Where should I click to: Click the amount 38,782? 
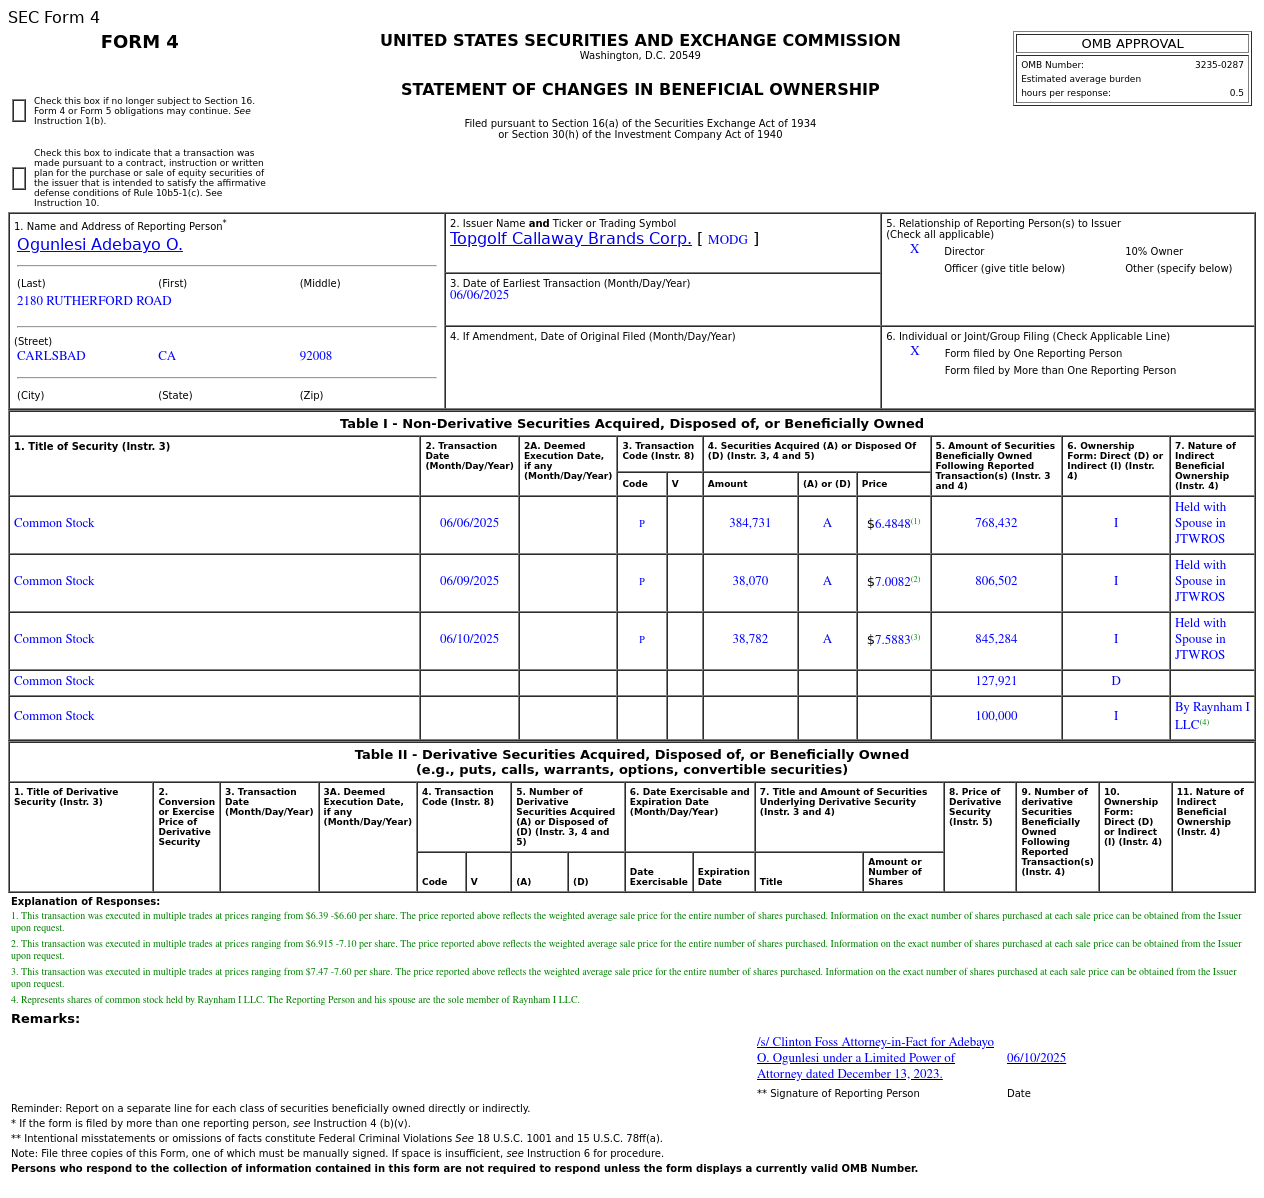click(x=750, y=639)
